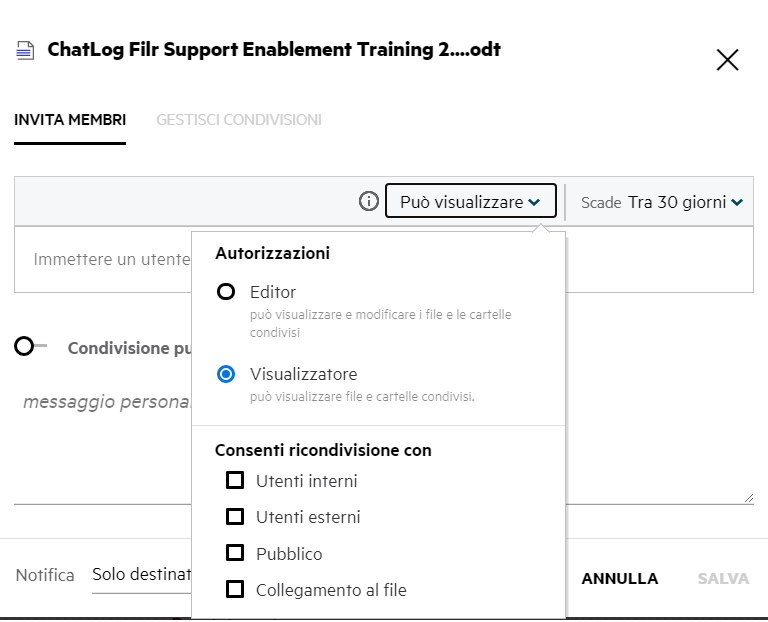The image size is (768, 622).
Task: Select the Visualizzatore radio option
Action: pos(227,374)
